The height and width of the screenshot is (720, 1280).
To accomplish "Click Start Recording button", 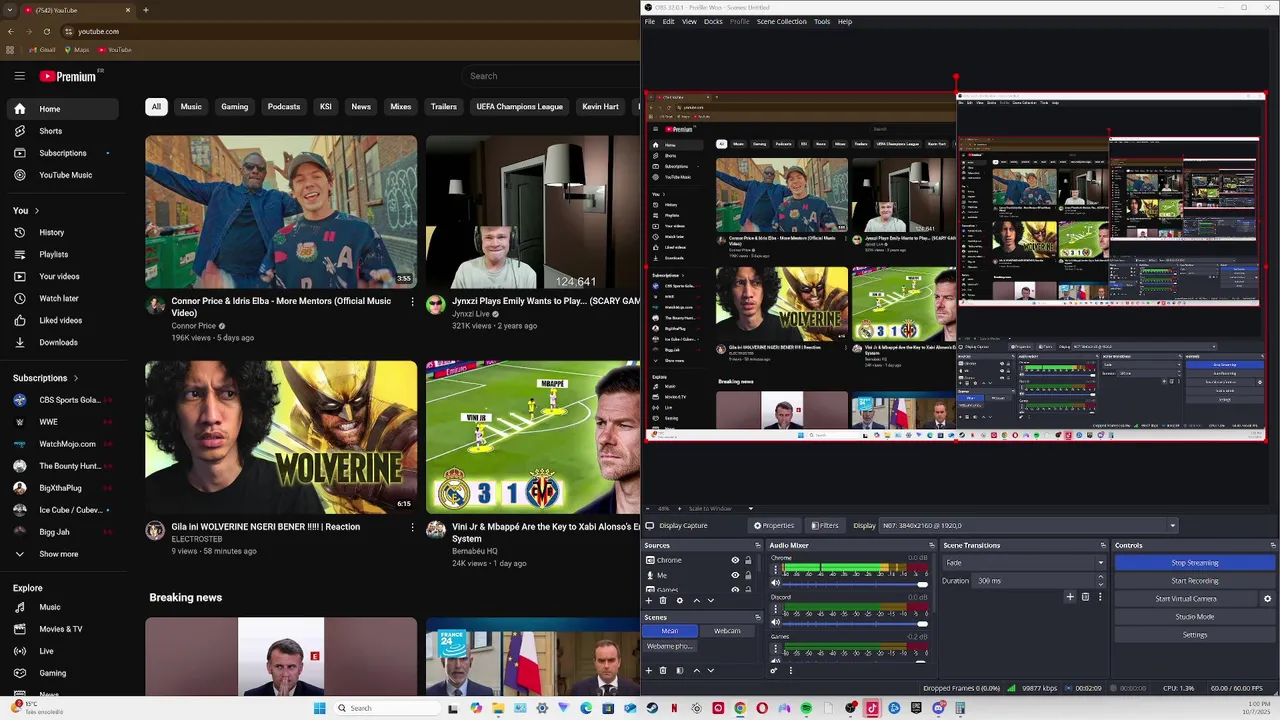I will (x=1195, y=580).
